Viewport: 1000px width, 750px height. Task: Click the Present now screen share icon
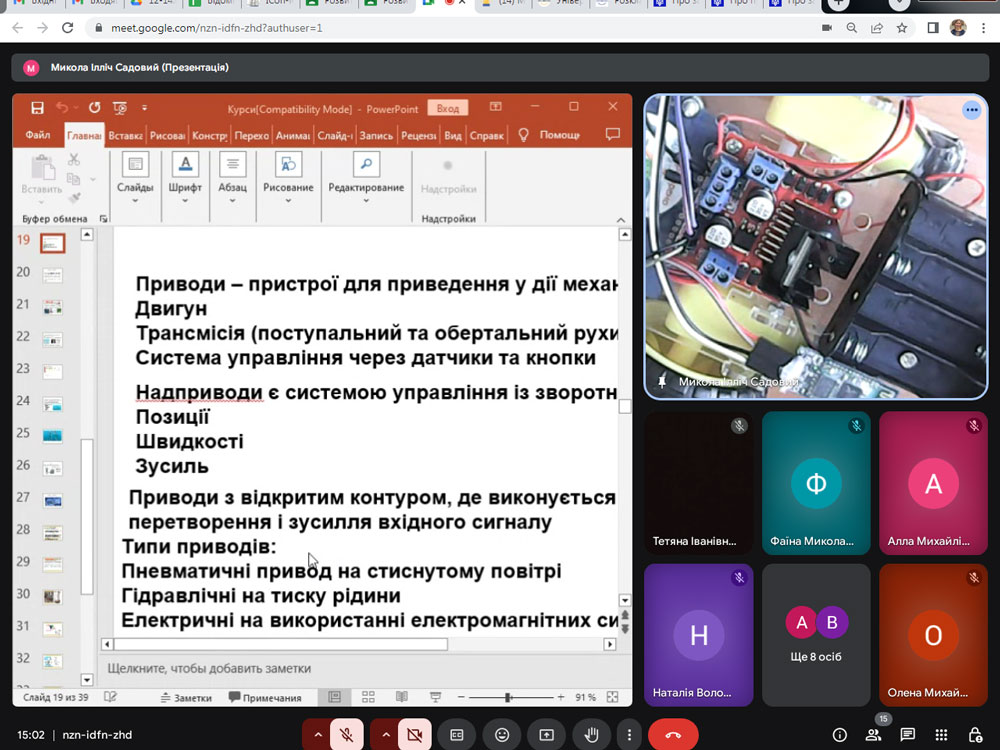[547, 735]
